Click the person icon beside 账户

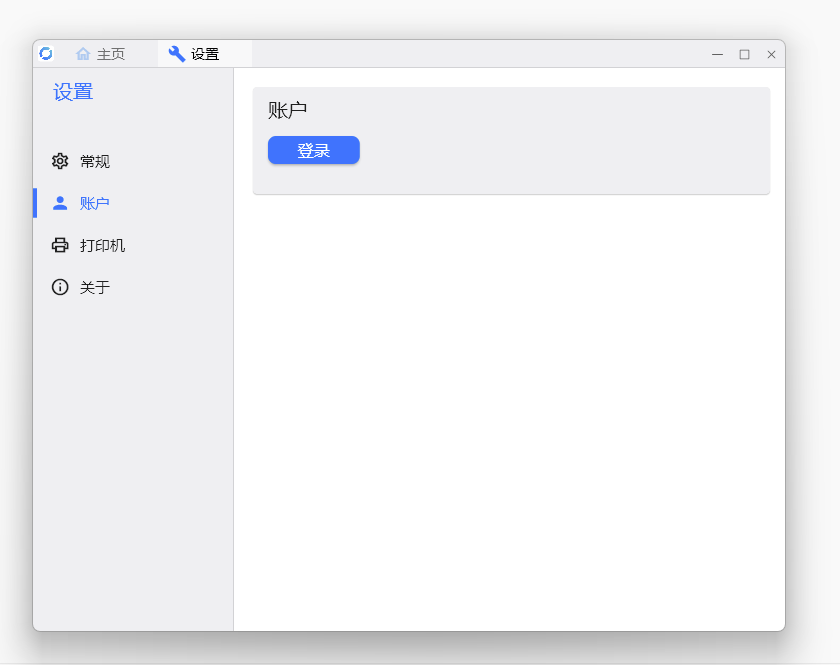60,203
